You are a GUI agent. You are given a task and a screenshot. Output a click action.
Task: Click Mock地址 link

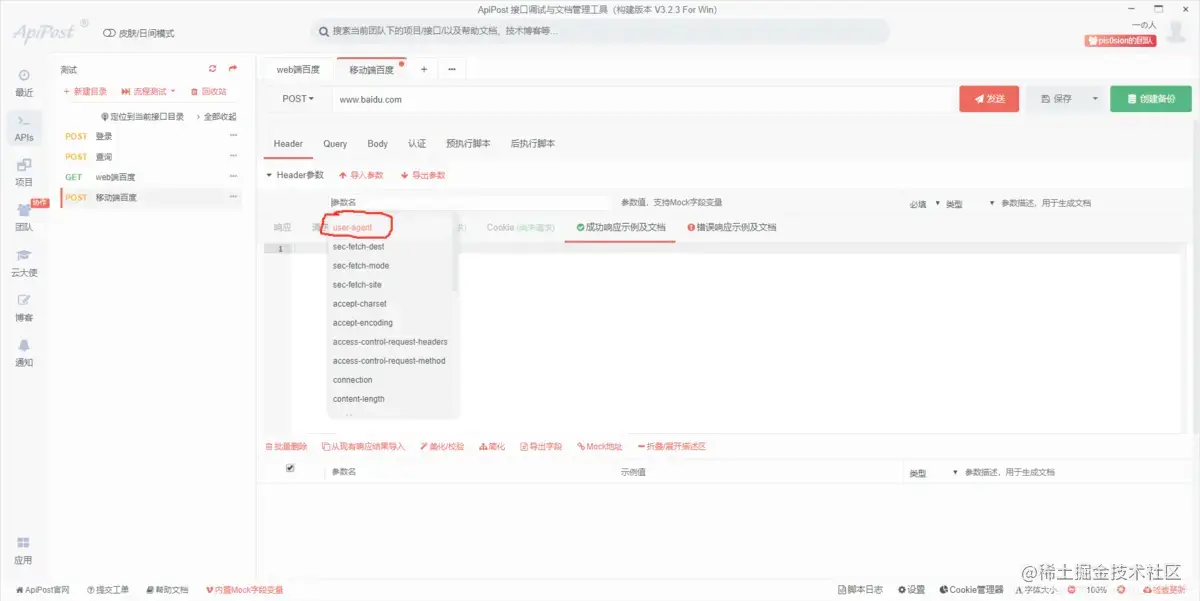click(599, 446)
